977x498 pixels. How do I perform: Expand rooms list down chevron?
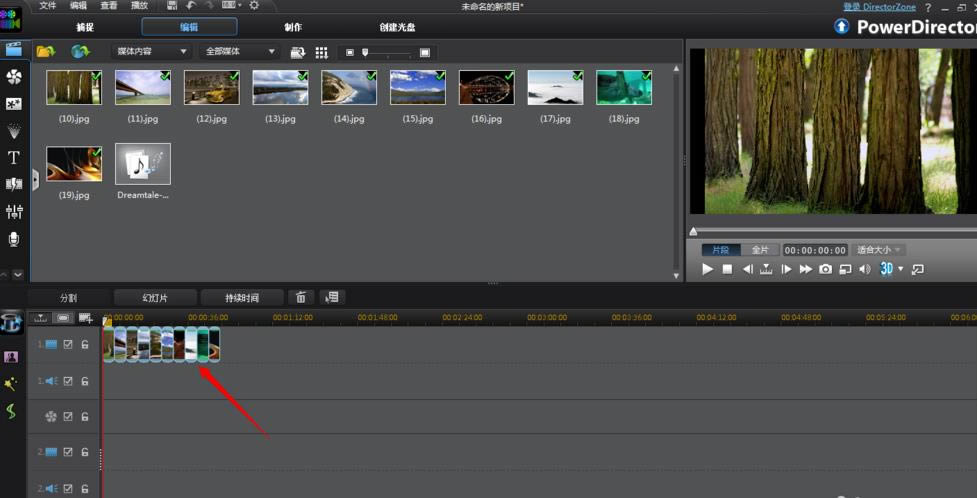click(x=18, y=274)
